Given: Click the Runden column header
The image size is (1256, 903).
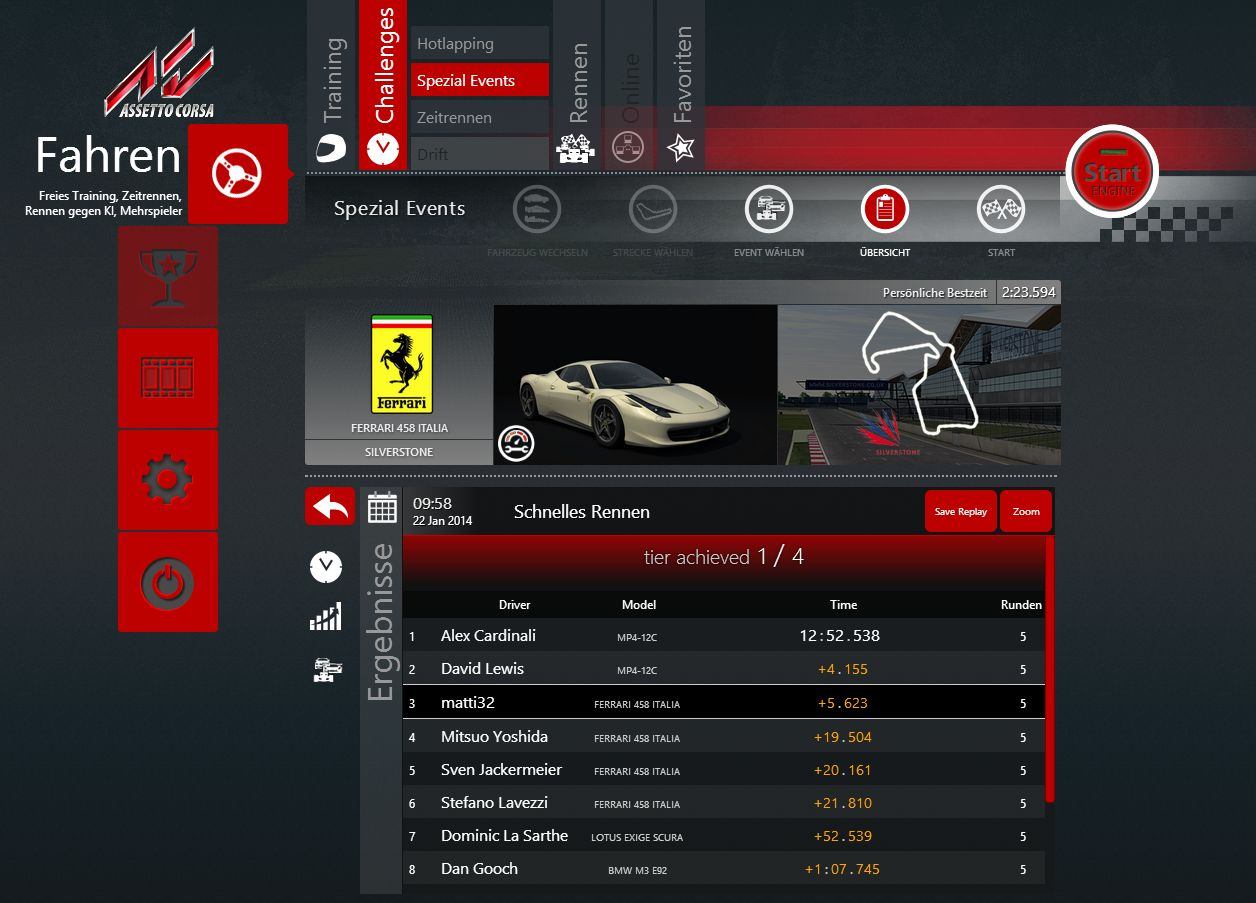Looking at the screenshot, I should point(1021,604).
